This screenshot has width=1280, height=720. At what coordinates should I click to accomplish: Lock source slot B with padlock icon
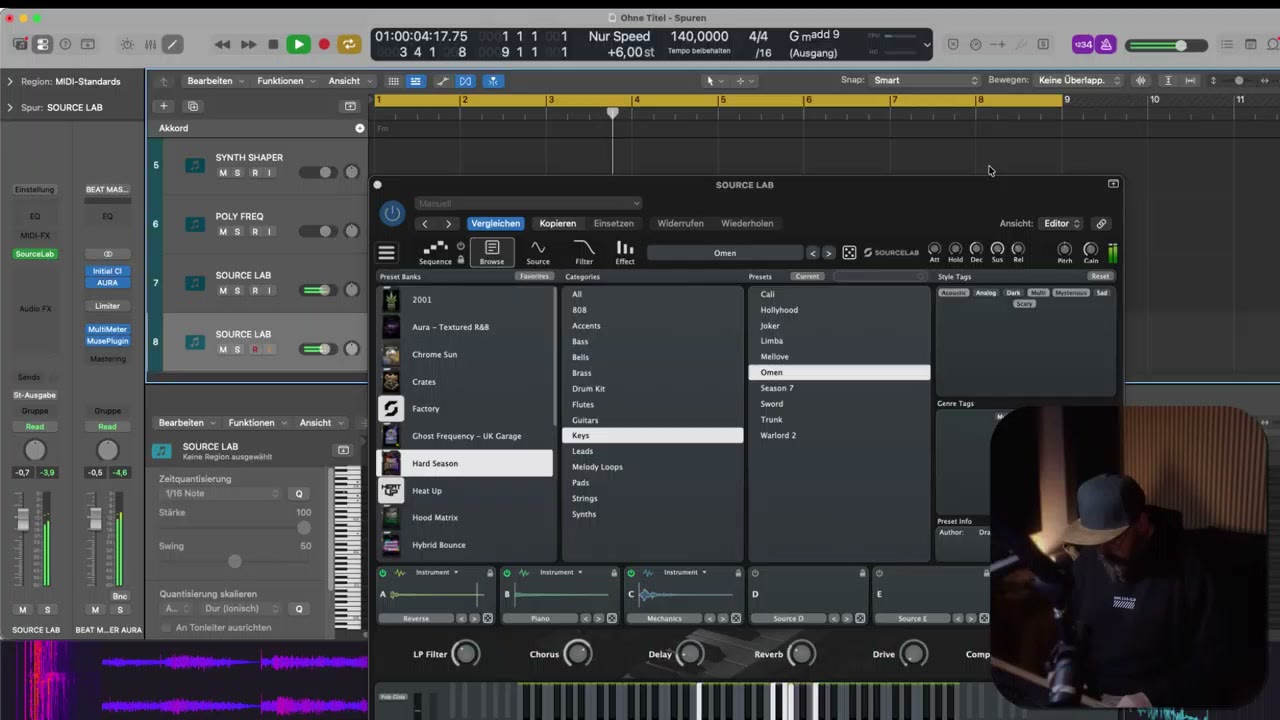coord(614,573)
